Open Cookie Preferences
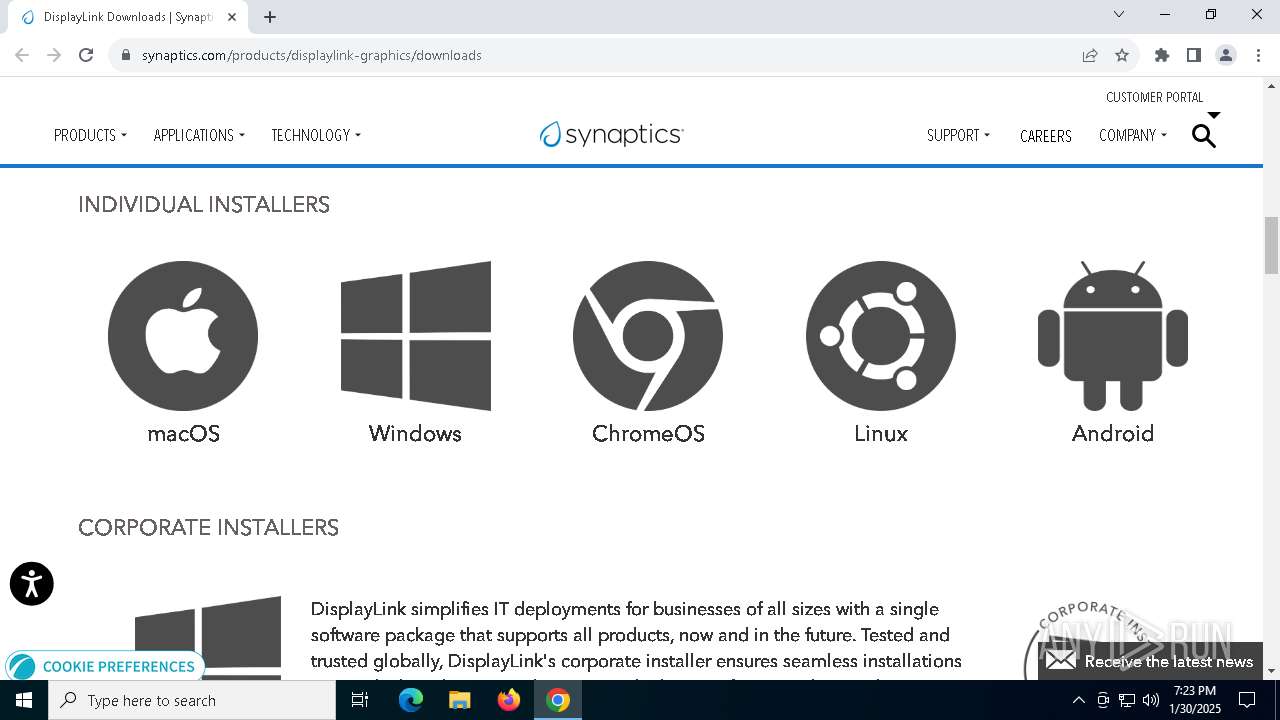Viewport: 1280px width, 720px height. coord(105,666)
